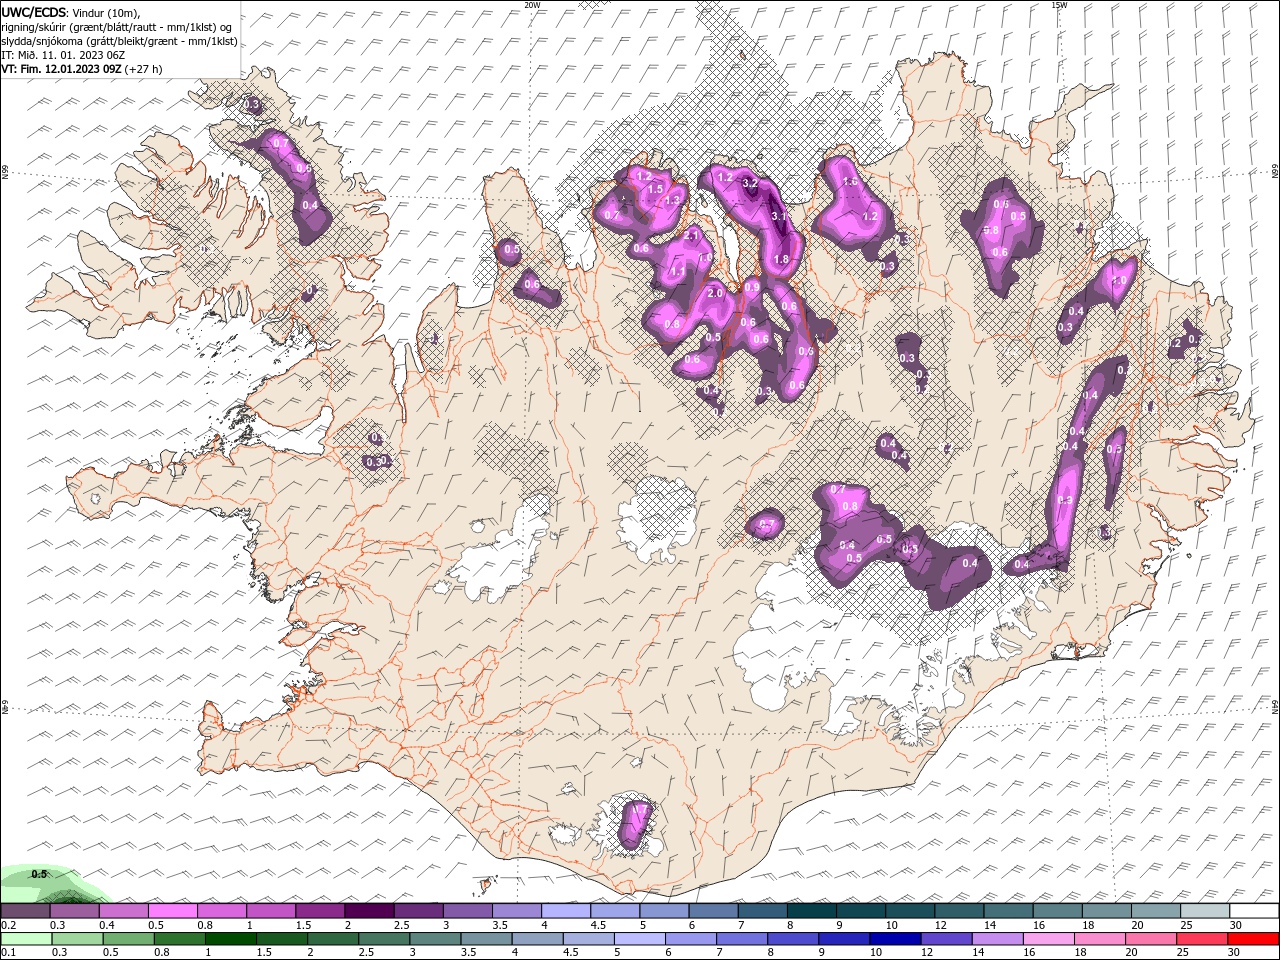This screenshot has width=1280, height=960.
Task: Click the 3.2 snowfall value on the map
Action: click(x=750, y=184)
